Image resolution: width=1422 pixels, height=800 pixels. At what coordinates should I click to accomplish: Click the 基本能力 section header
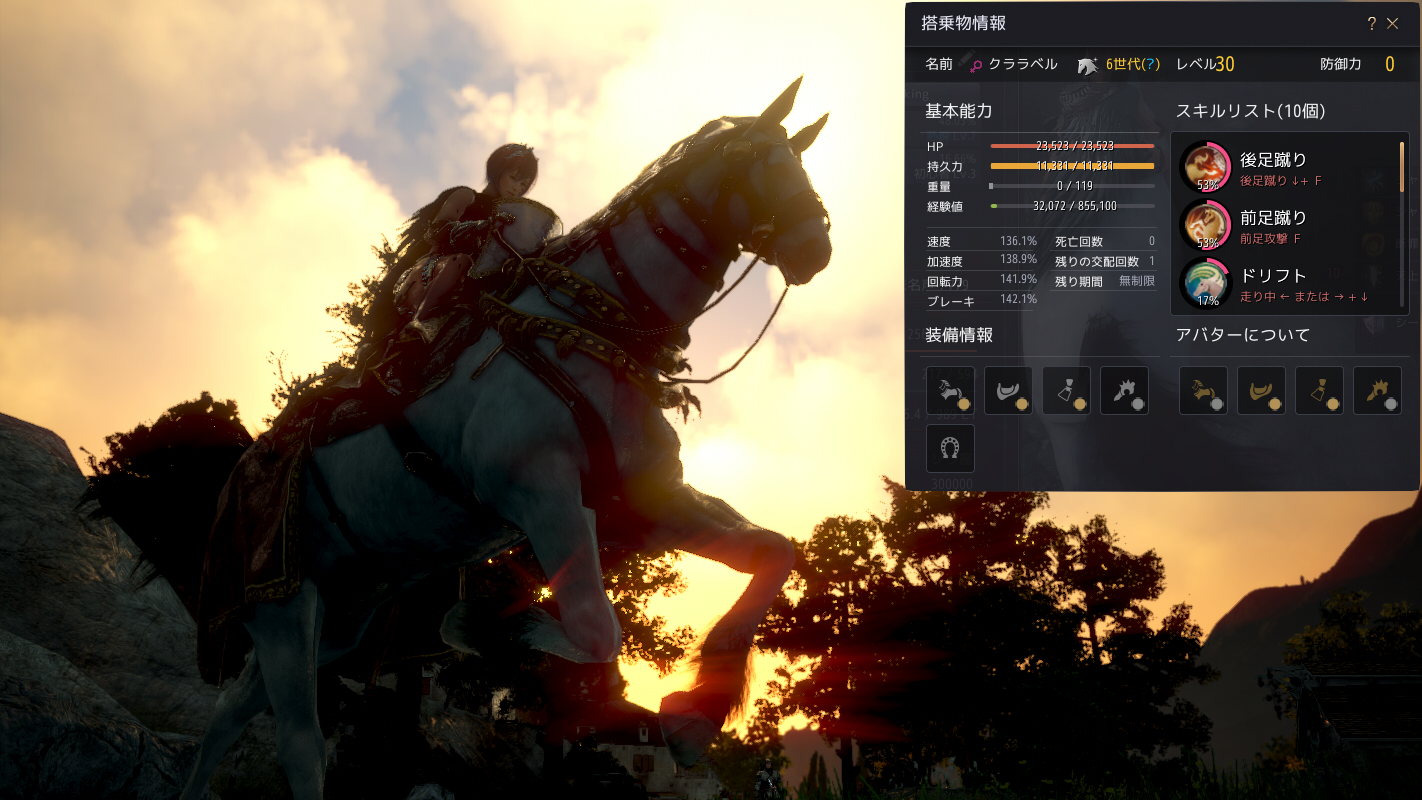point(958,111)
